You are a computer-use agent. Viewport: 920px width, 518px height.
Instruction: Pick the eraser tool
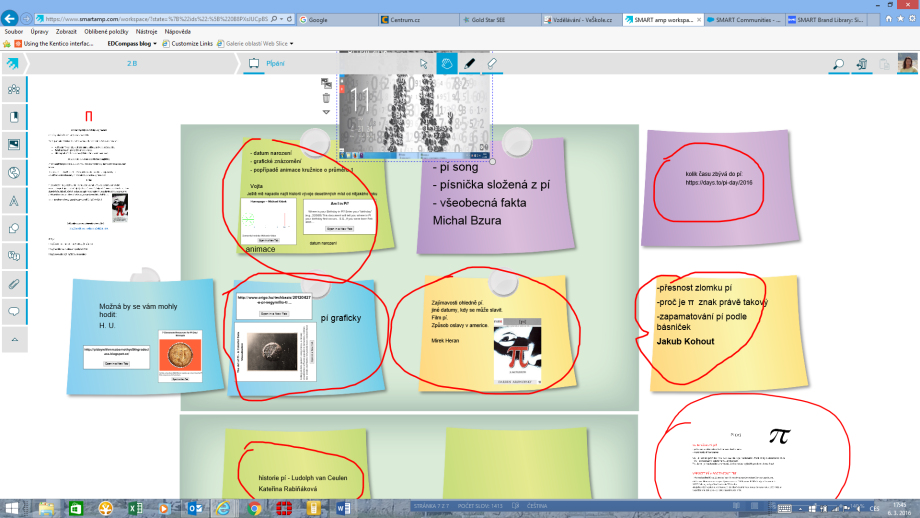(x=491, y=63)
